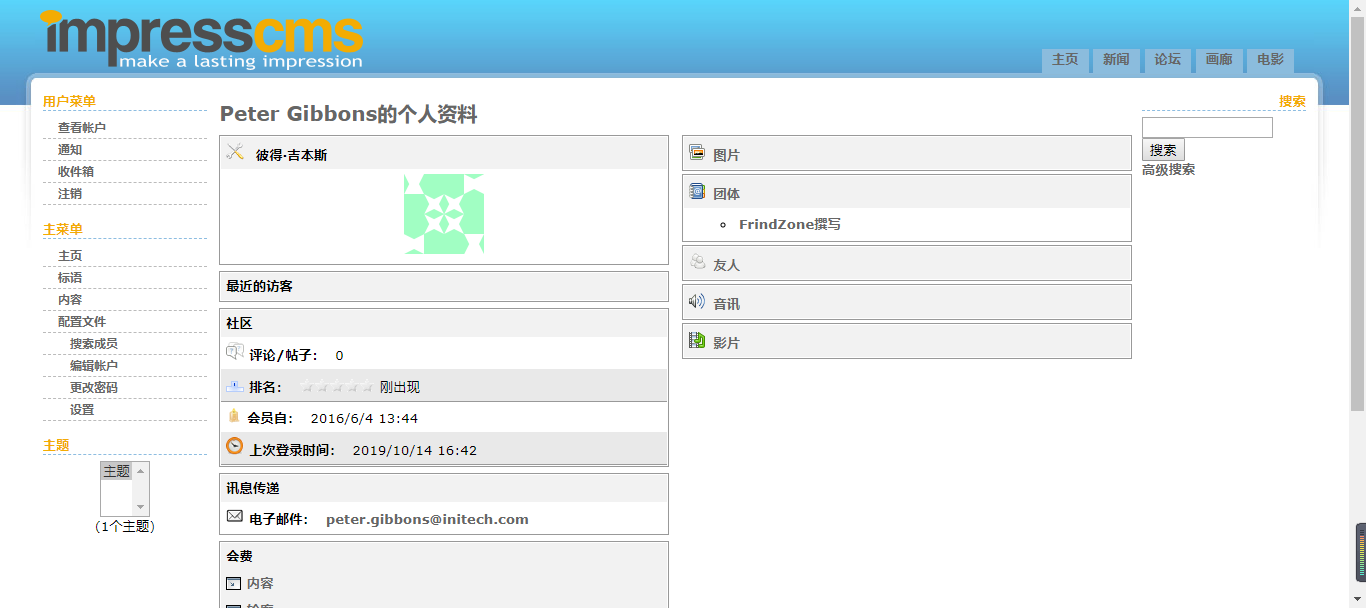Click the page vertical scrollbar
This screenshot has height=608, width=1366.
[x=1358, y=215]
